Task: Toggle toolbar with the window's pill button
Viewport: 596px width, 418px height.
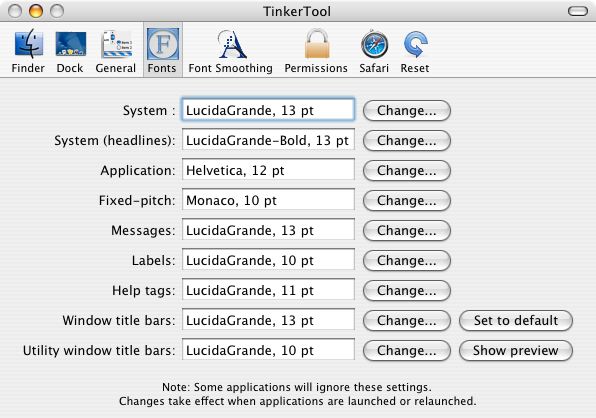Action: coord(578,11)
